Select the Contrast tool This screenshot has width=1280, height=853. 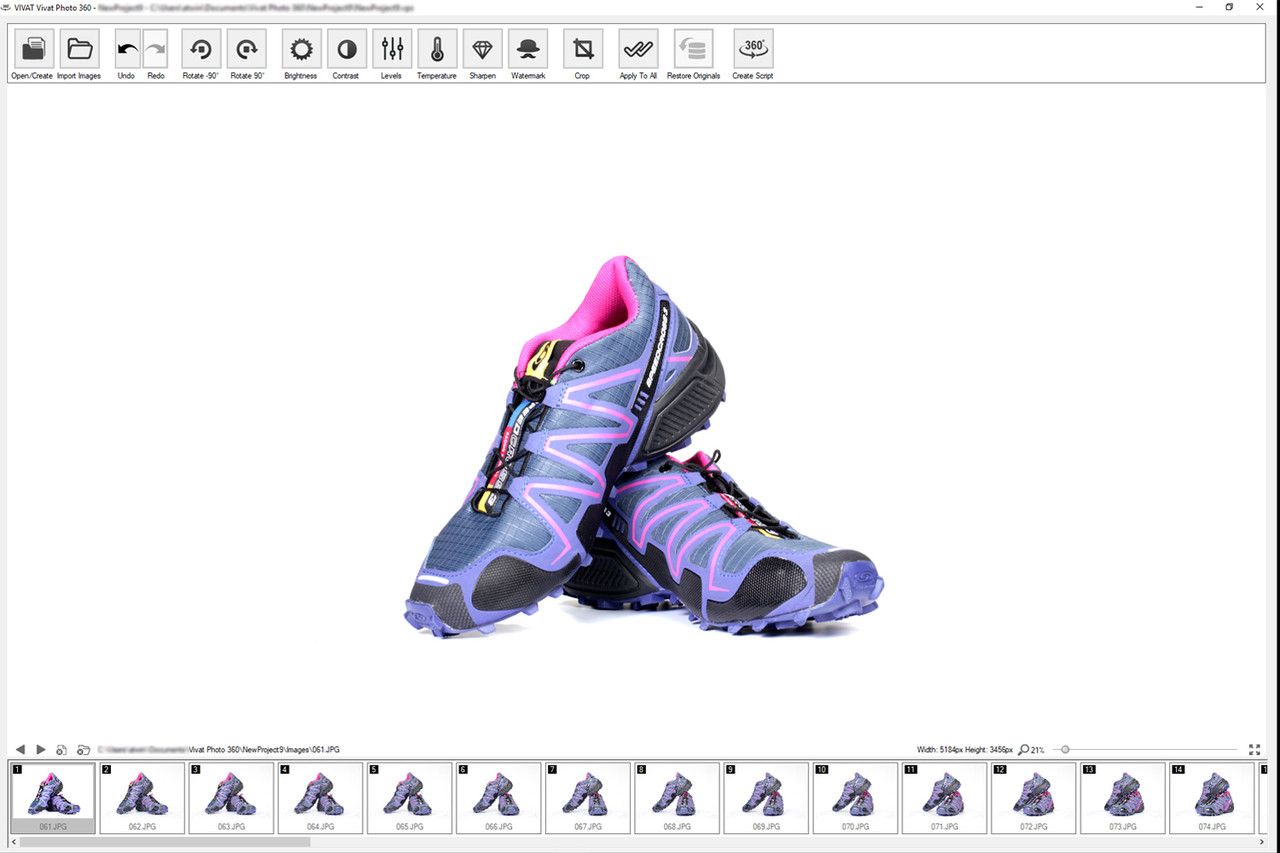tap(346, 49)
